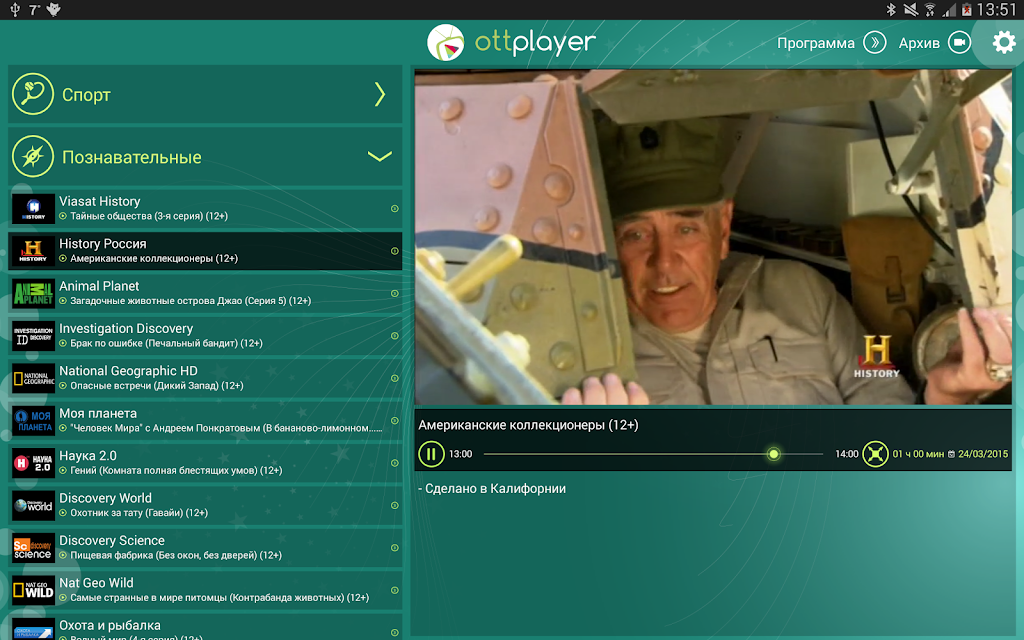Select the Discovery World channel

(x=205, y=505)
